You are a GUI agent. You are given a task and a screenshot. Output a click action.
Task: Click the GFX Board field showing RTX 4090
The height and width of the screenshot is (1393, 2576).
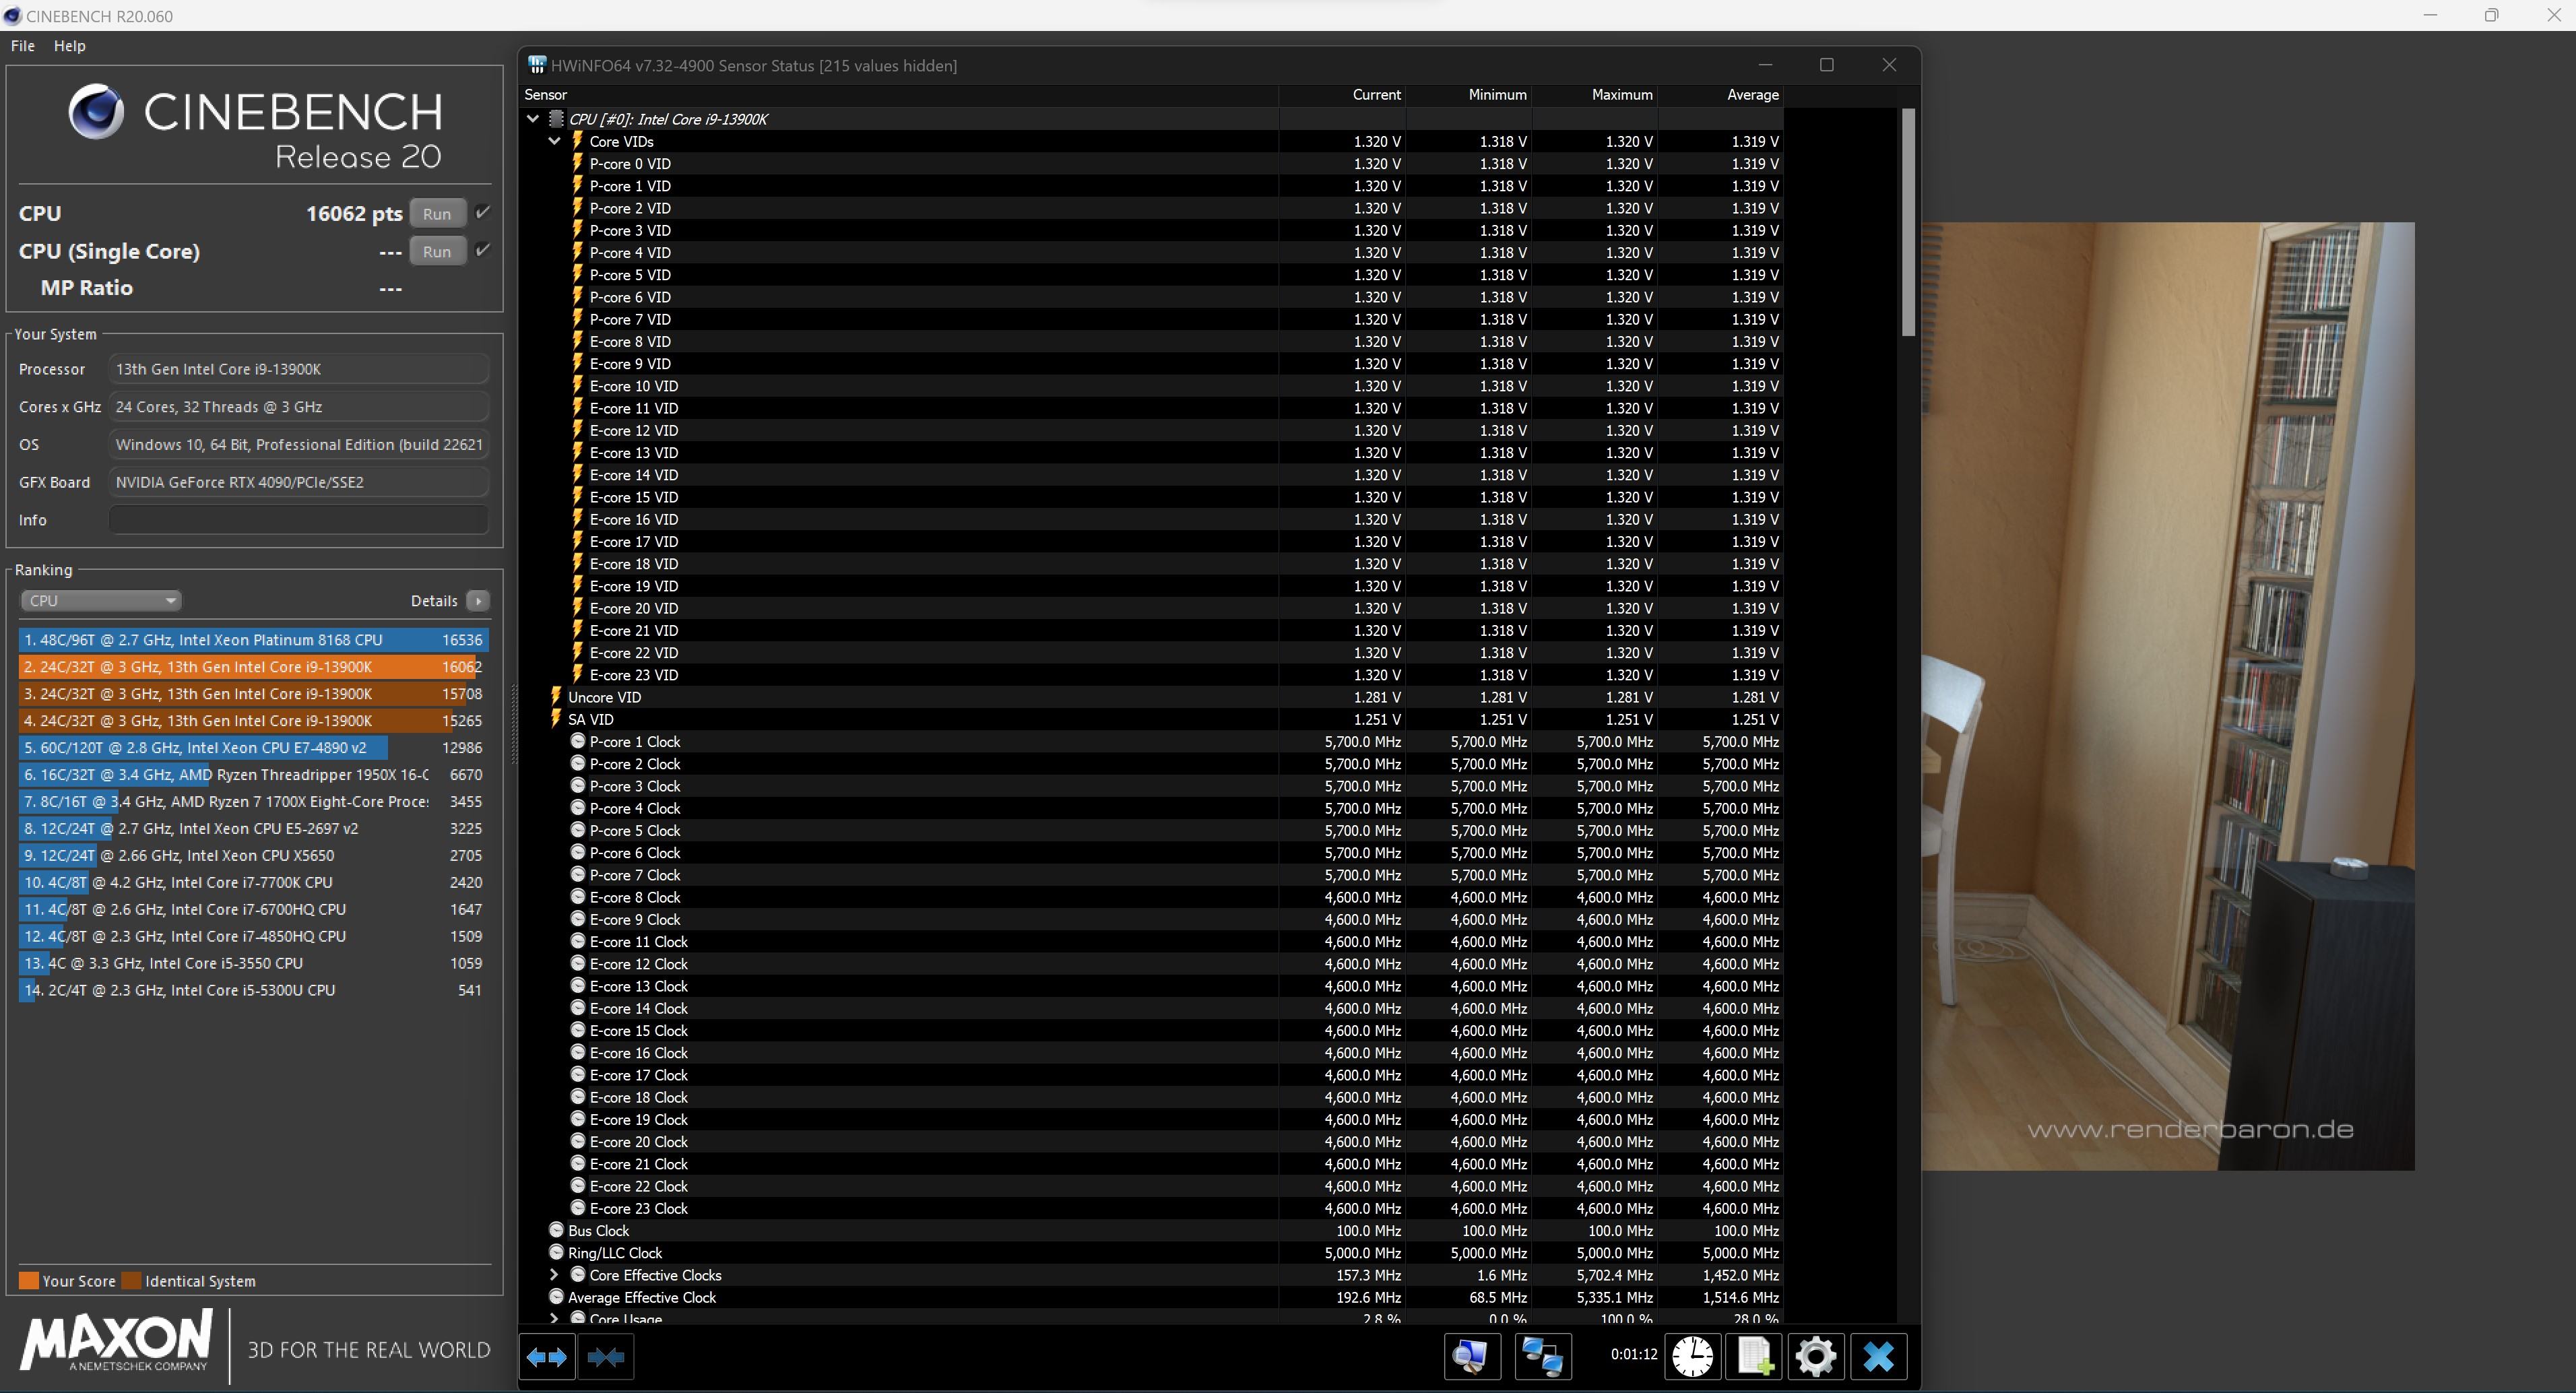[x=299, y=482]
